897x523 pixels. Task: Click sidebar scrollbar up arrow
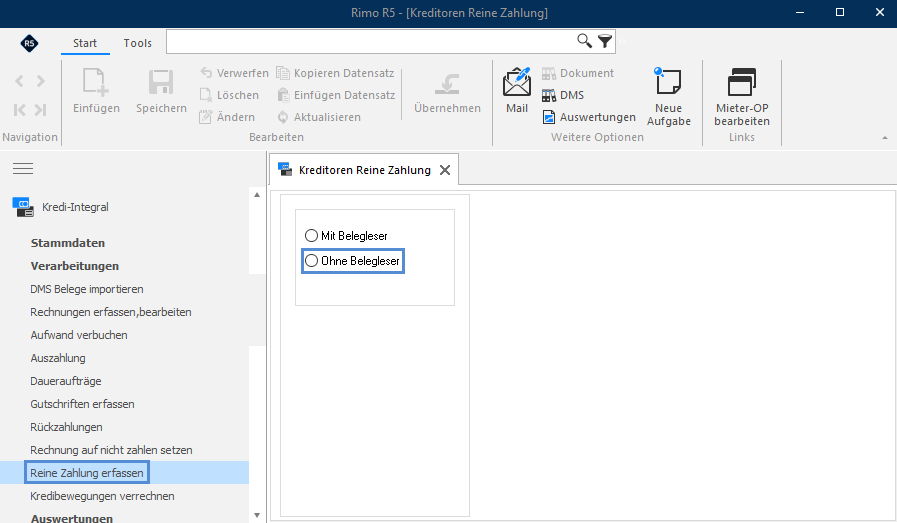point(257,195)
